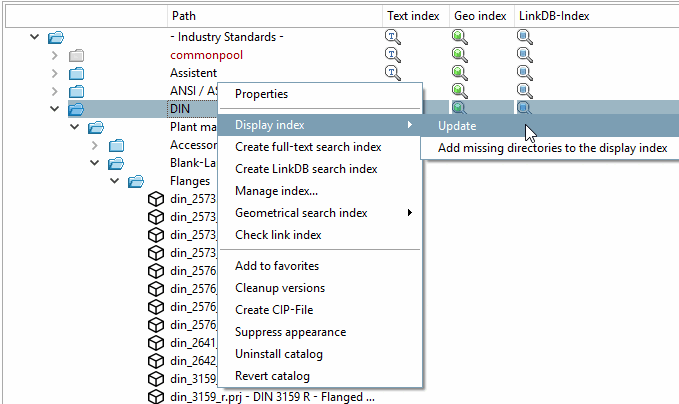Click LinkDB index icon in DIN row
Viewport: 679px width, 404px height.
point(525,109)
